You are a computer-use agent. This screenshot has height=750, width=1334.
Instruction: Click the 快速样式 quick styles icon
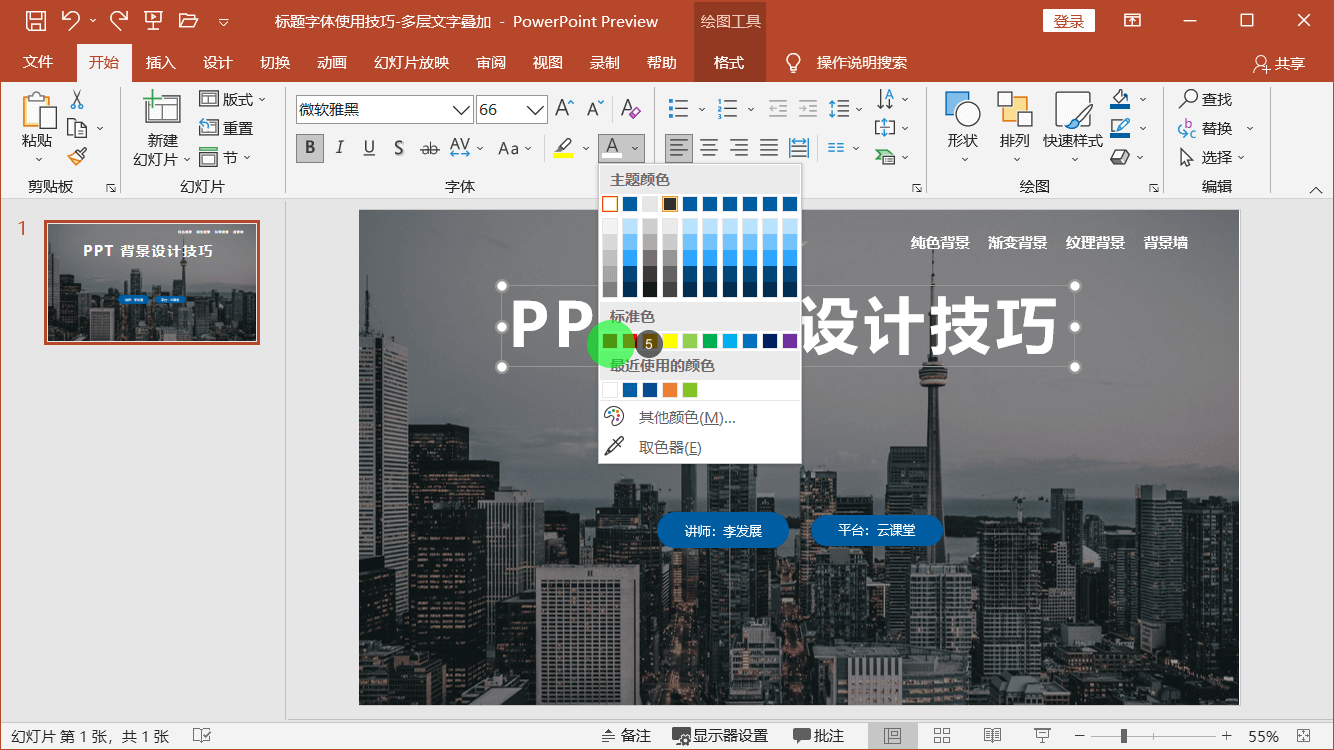[1072, 110]
